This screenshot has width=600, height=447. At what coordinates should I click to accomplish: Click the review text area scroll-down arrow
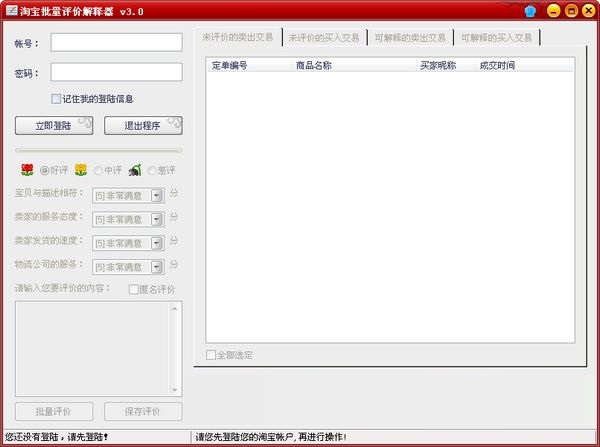(x=175, y=390)
